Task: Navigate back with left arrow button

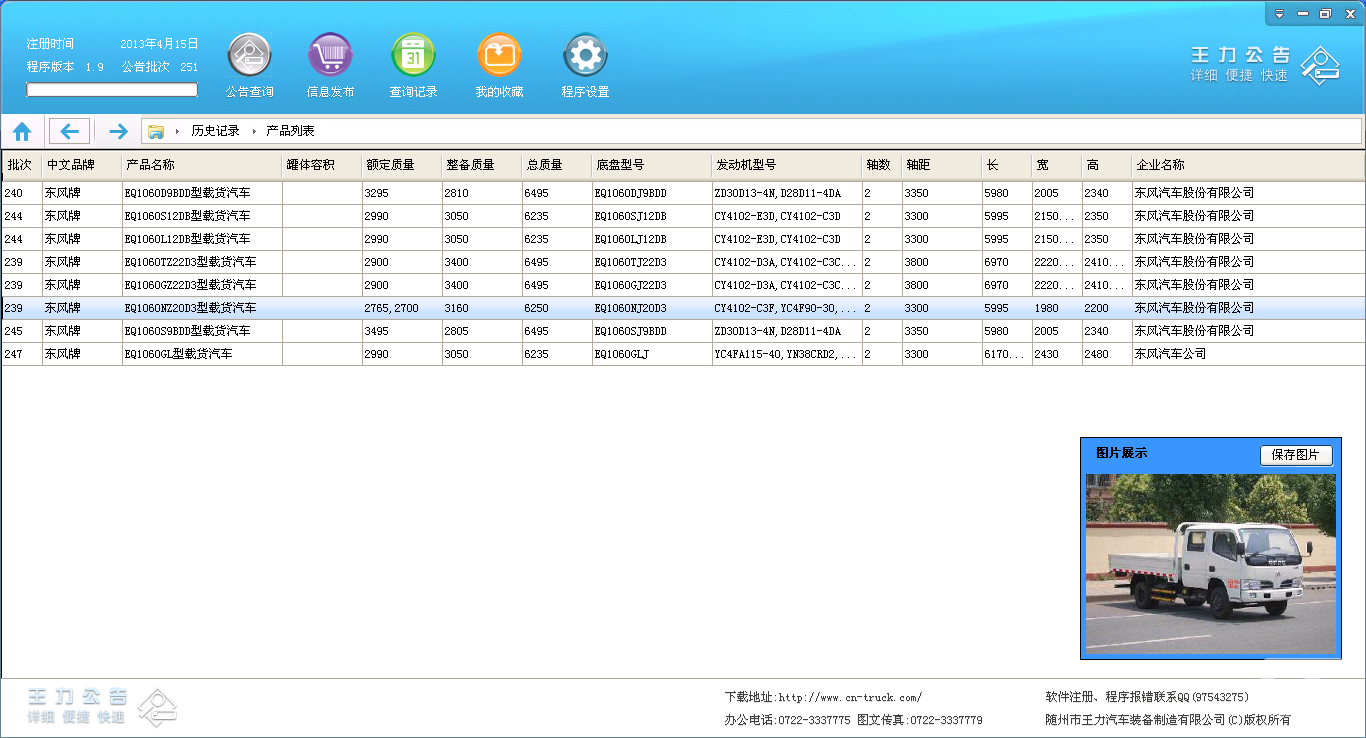Action: tap(69, 131)
